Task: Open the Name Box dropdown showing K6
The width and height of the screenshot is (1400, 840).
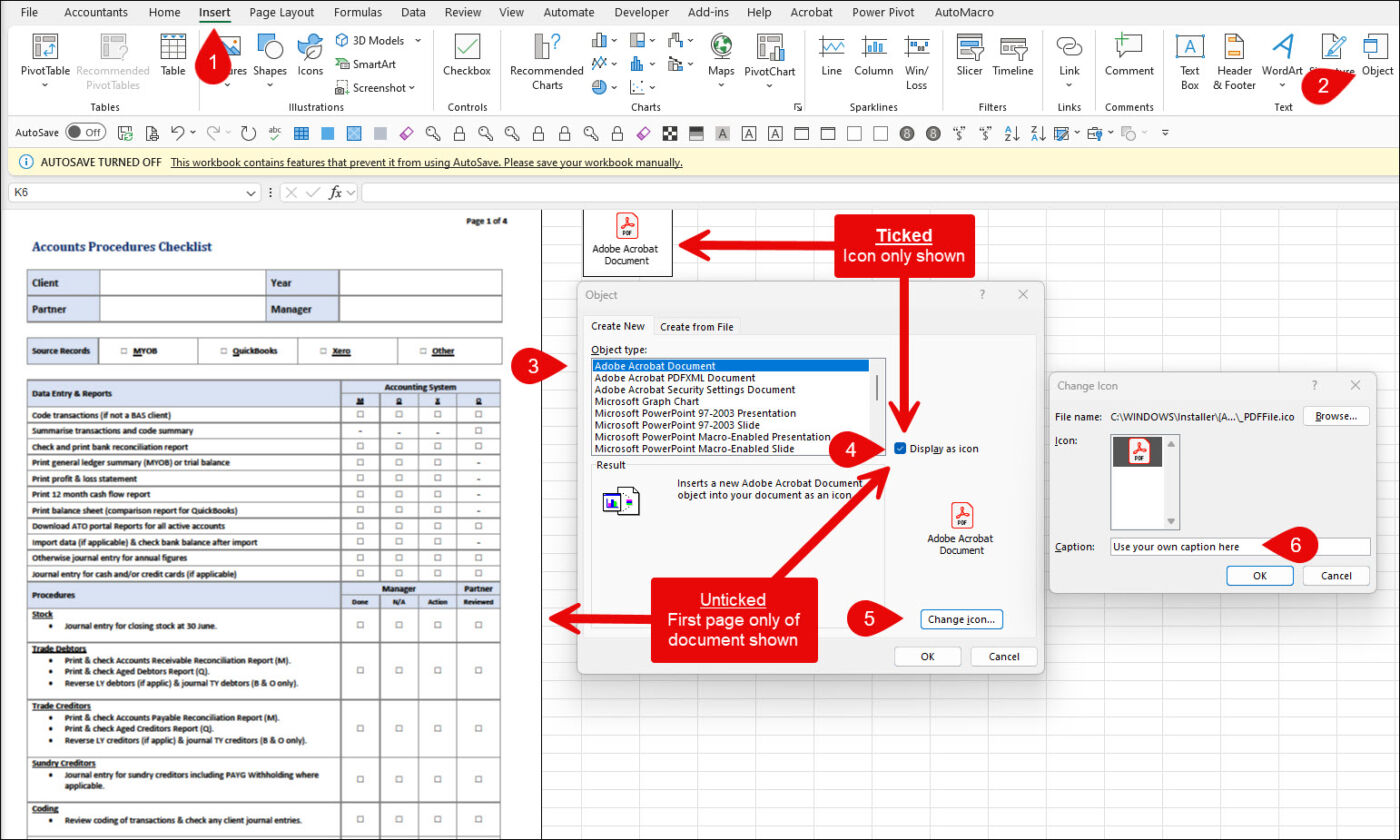Action: [x=251, y=192]
